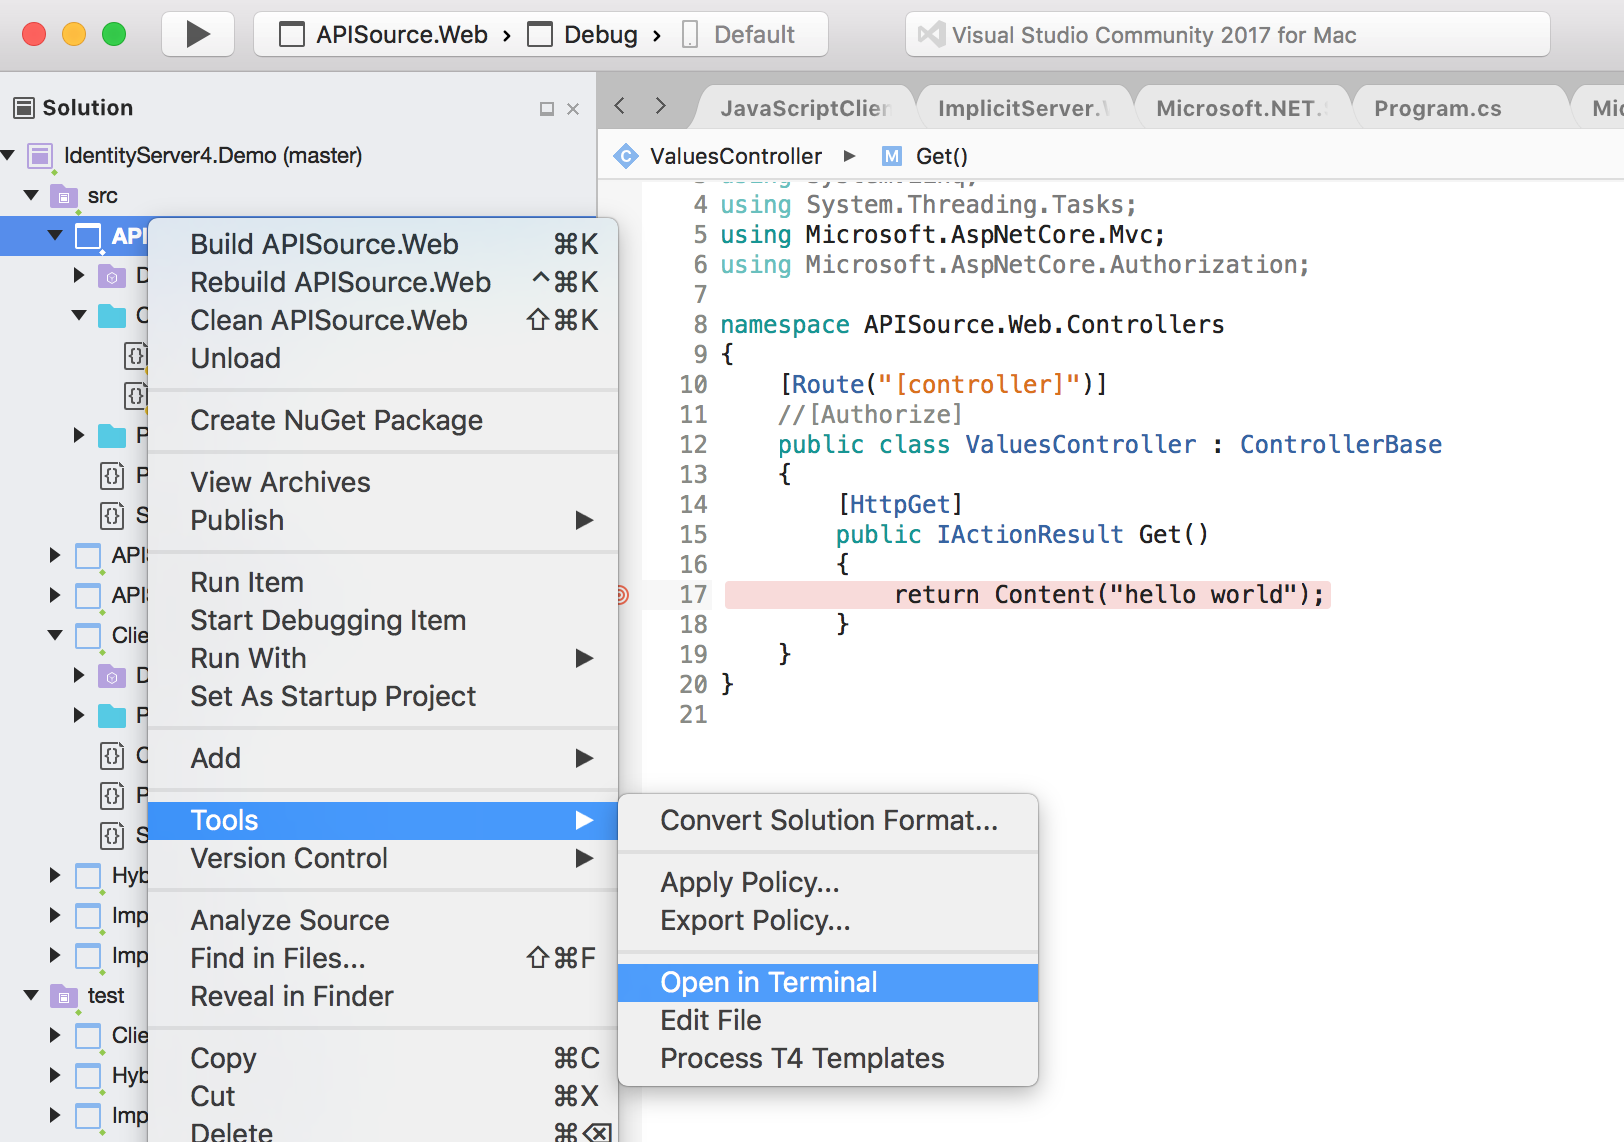
Task: Click the Solution panel header icon
Action: click(24, 108)
